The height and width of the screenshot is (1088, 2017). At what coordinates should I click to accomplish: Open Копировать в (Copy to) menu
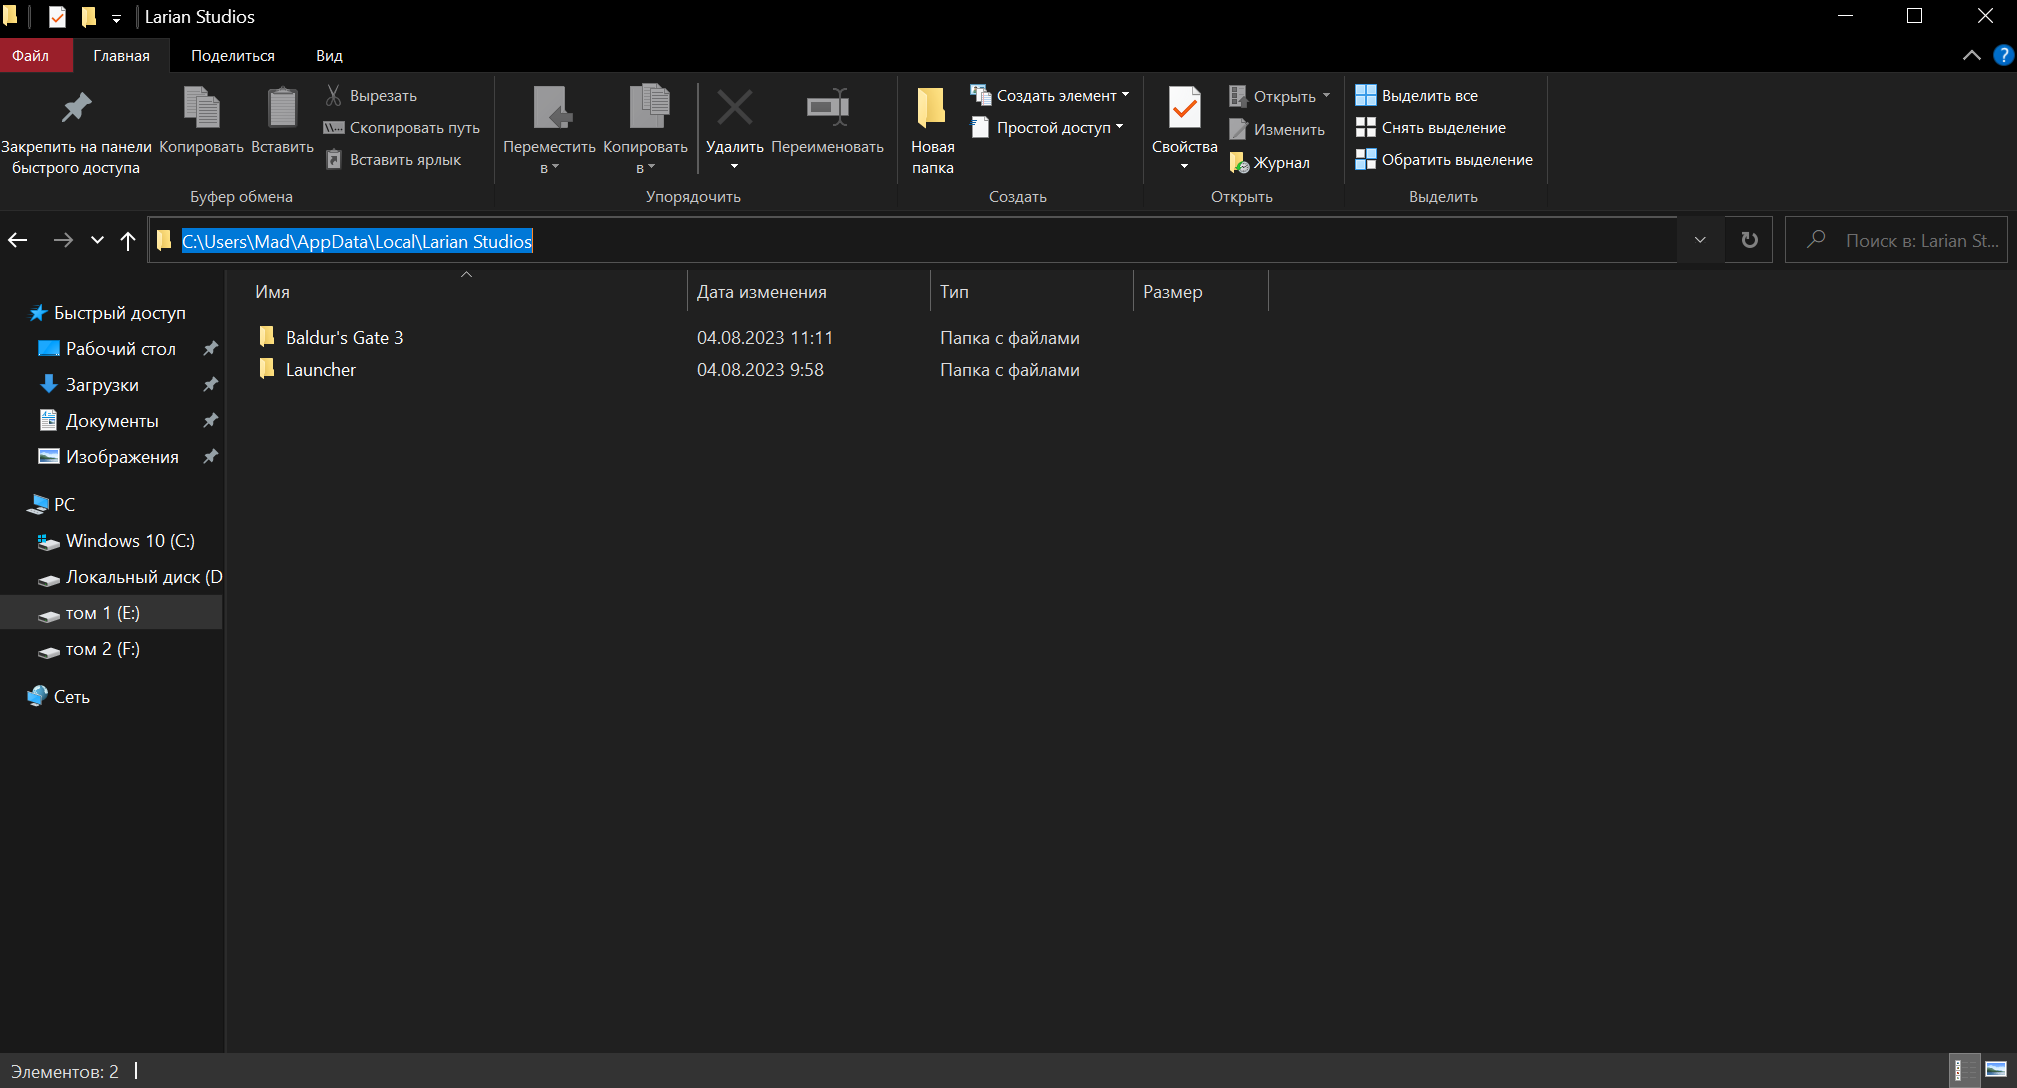point(645,130)
